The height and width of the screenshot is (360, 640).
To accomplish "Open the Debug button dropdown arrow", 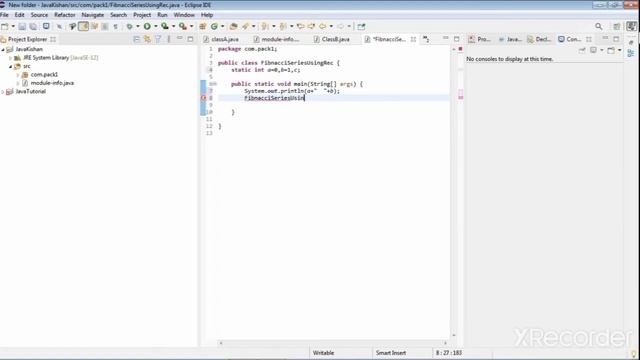I will pos(138,27).
